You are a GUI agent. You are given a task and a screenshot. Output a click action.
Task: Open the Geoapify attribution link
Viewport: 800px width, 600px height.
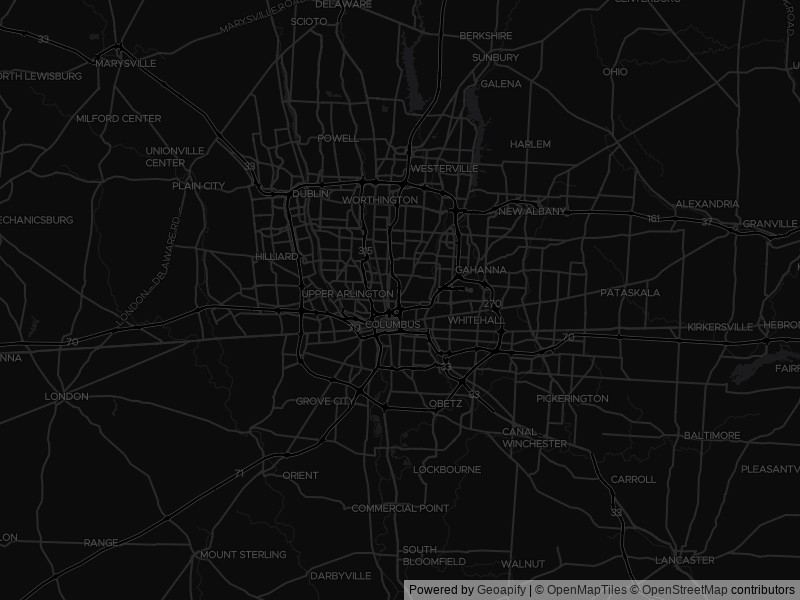(501, 590)
